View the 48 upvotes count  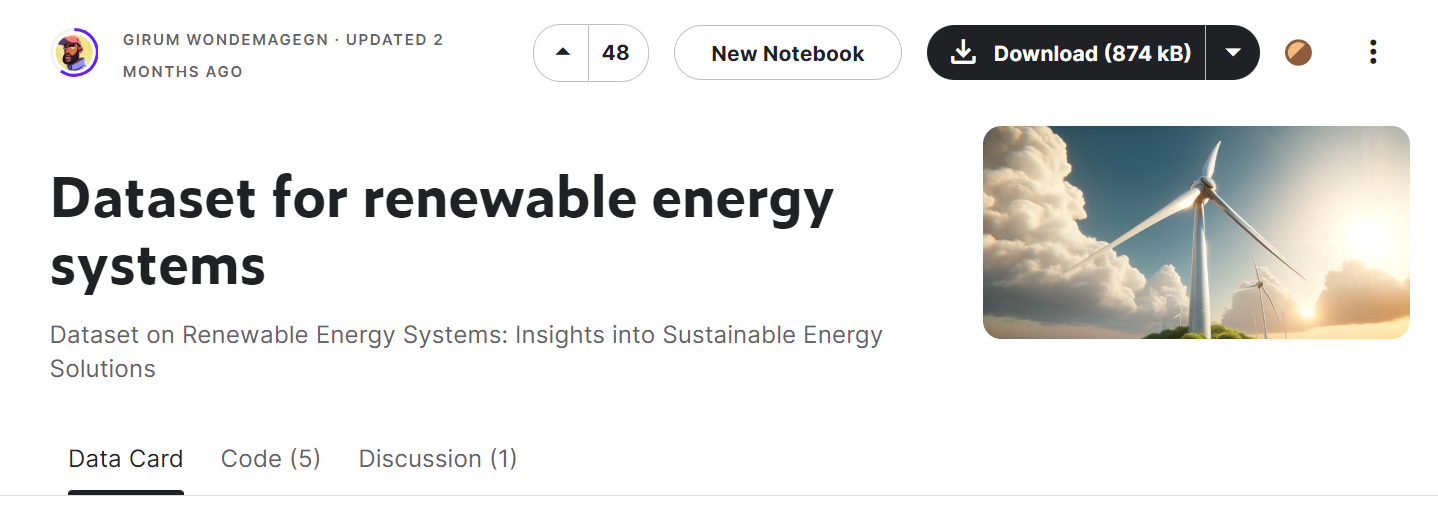coord(616,53)
